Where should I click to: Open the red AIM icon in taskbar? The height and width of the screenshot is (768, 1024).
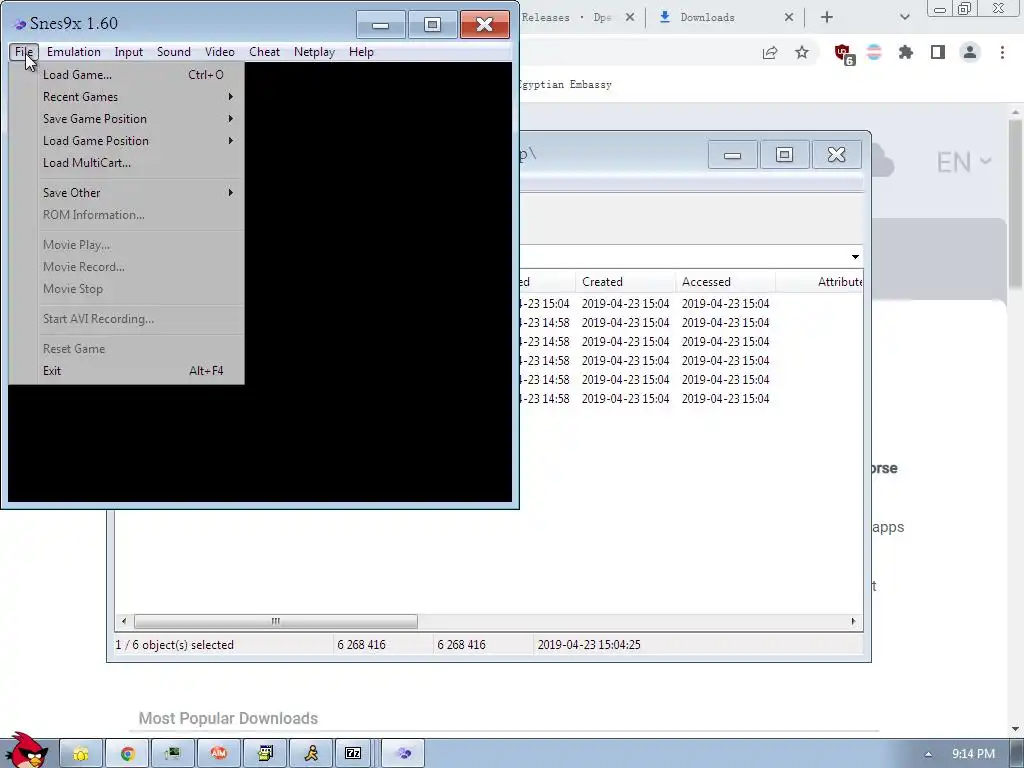(219, 754)
